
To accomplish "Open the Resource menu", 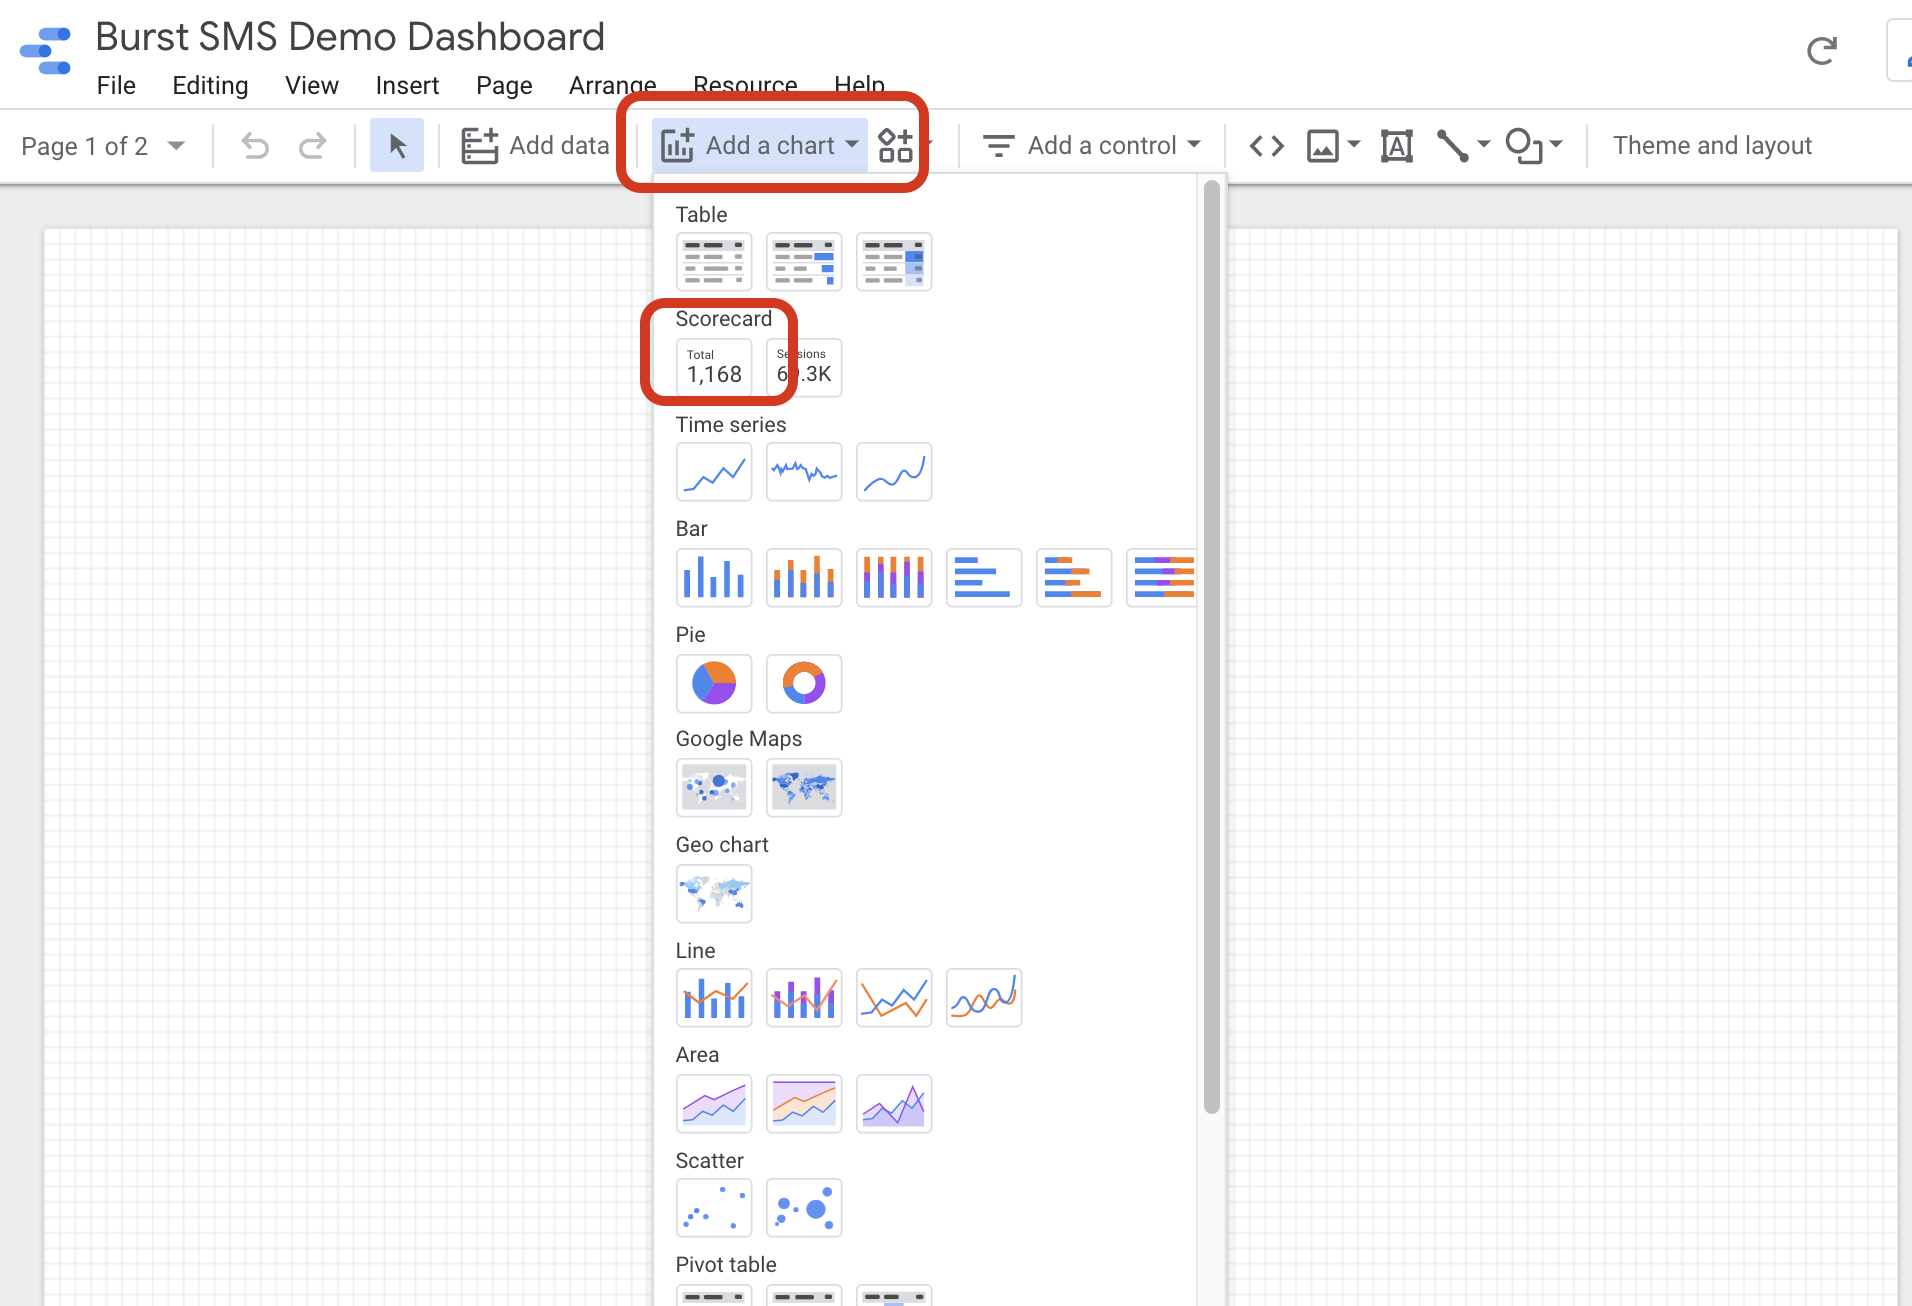I will pos(745,86).
